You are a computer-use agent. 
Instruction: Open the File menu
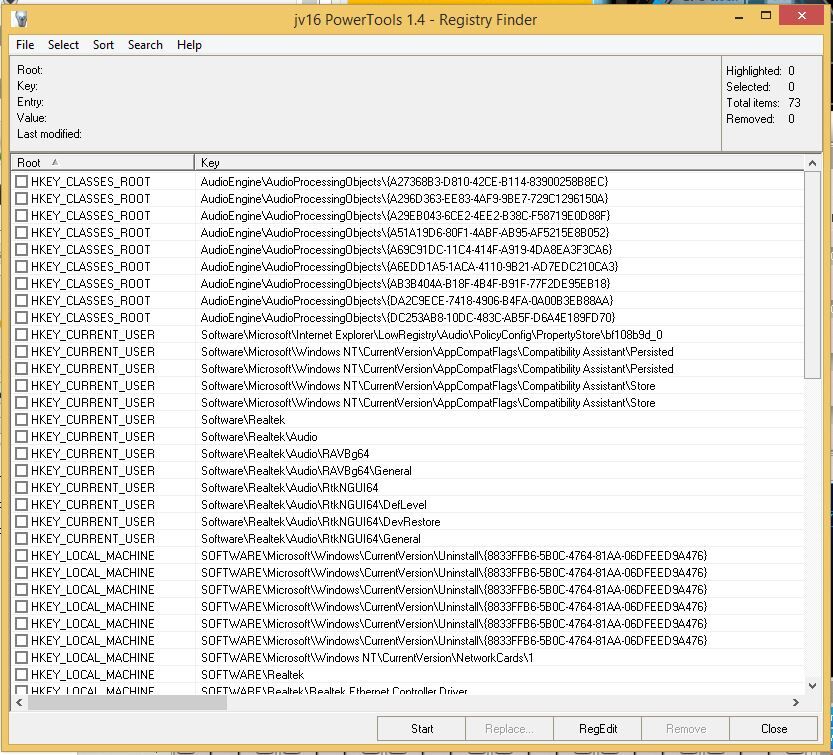tap(25, 45)
